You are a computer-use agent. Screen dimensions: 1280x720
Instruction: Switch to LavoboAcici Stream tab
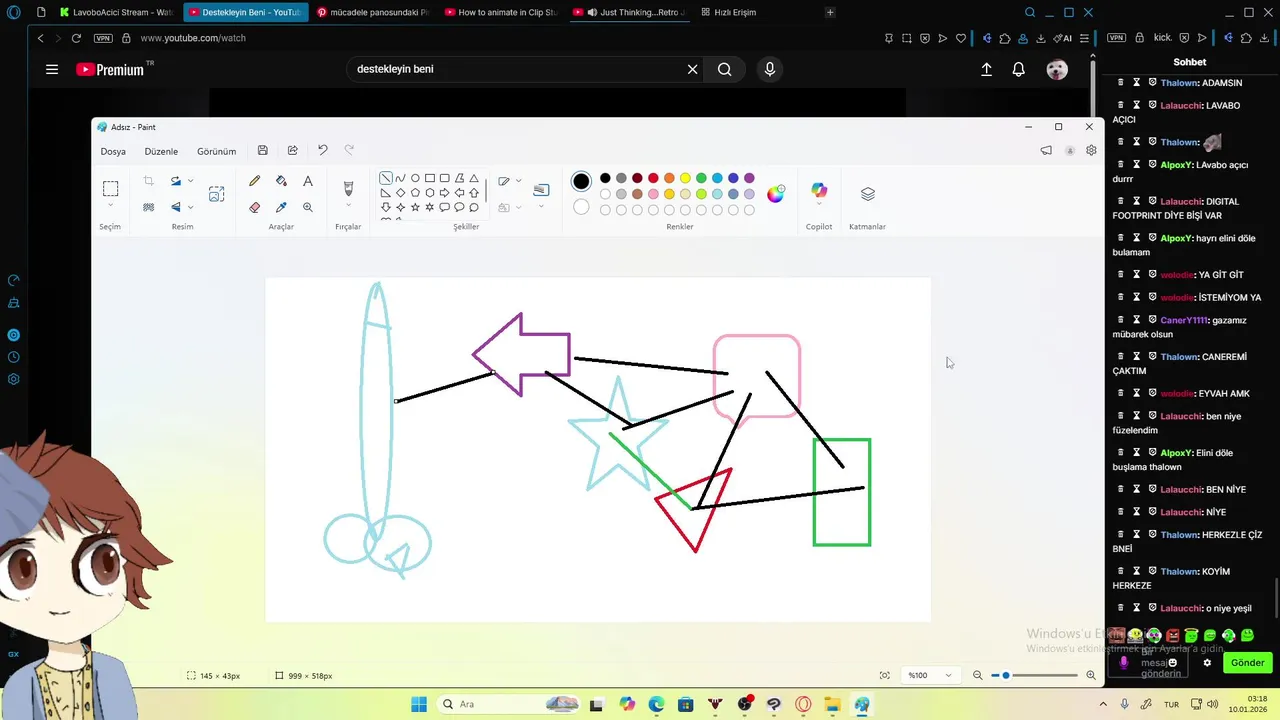click(x=116, y=12)
